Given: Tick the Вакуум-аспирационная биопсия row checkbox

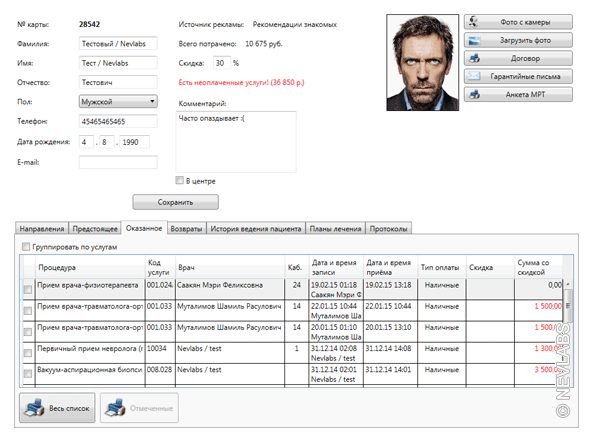Looking at the screenshot, I should click(28, 374).
